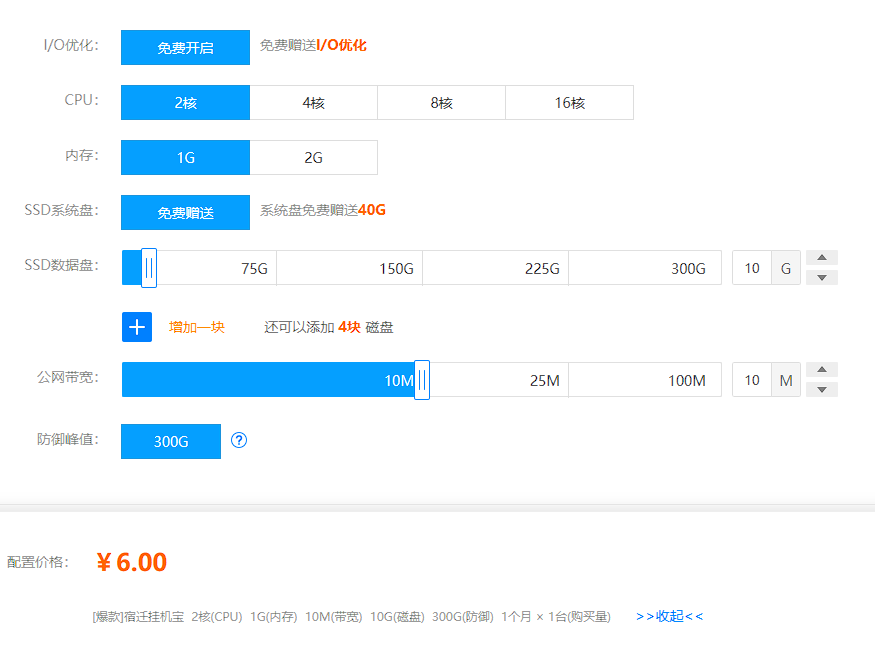Viewport: 875px width, 657px height.
Task: Click the 免费赠送 SSD system disk button
Action: 185,212
